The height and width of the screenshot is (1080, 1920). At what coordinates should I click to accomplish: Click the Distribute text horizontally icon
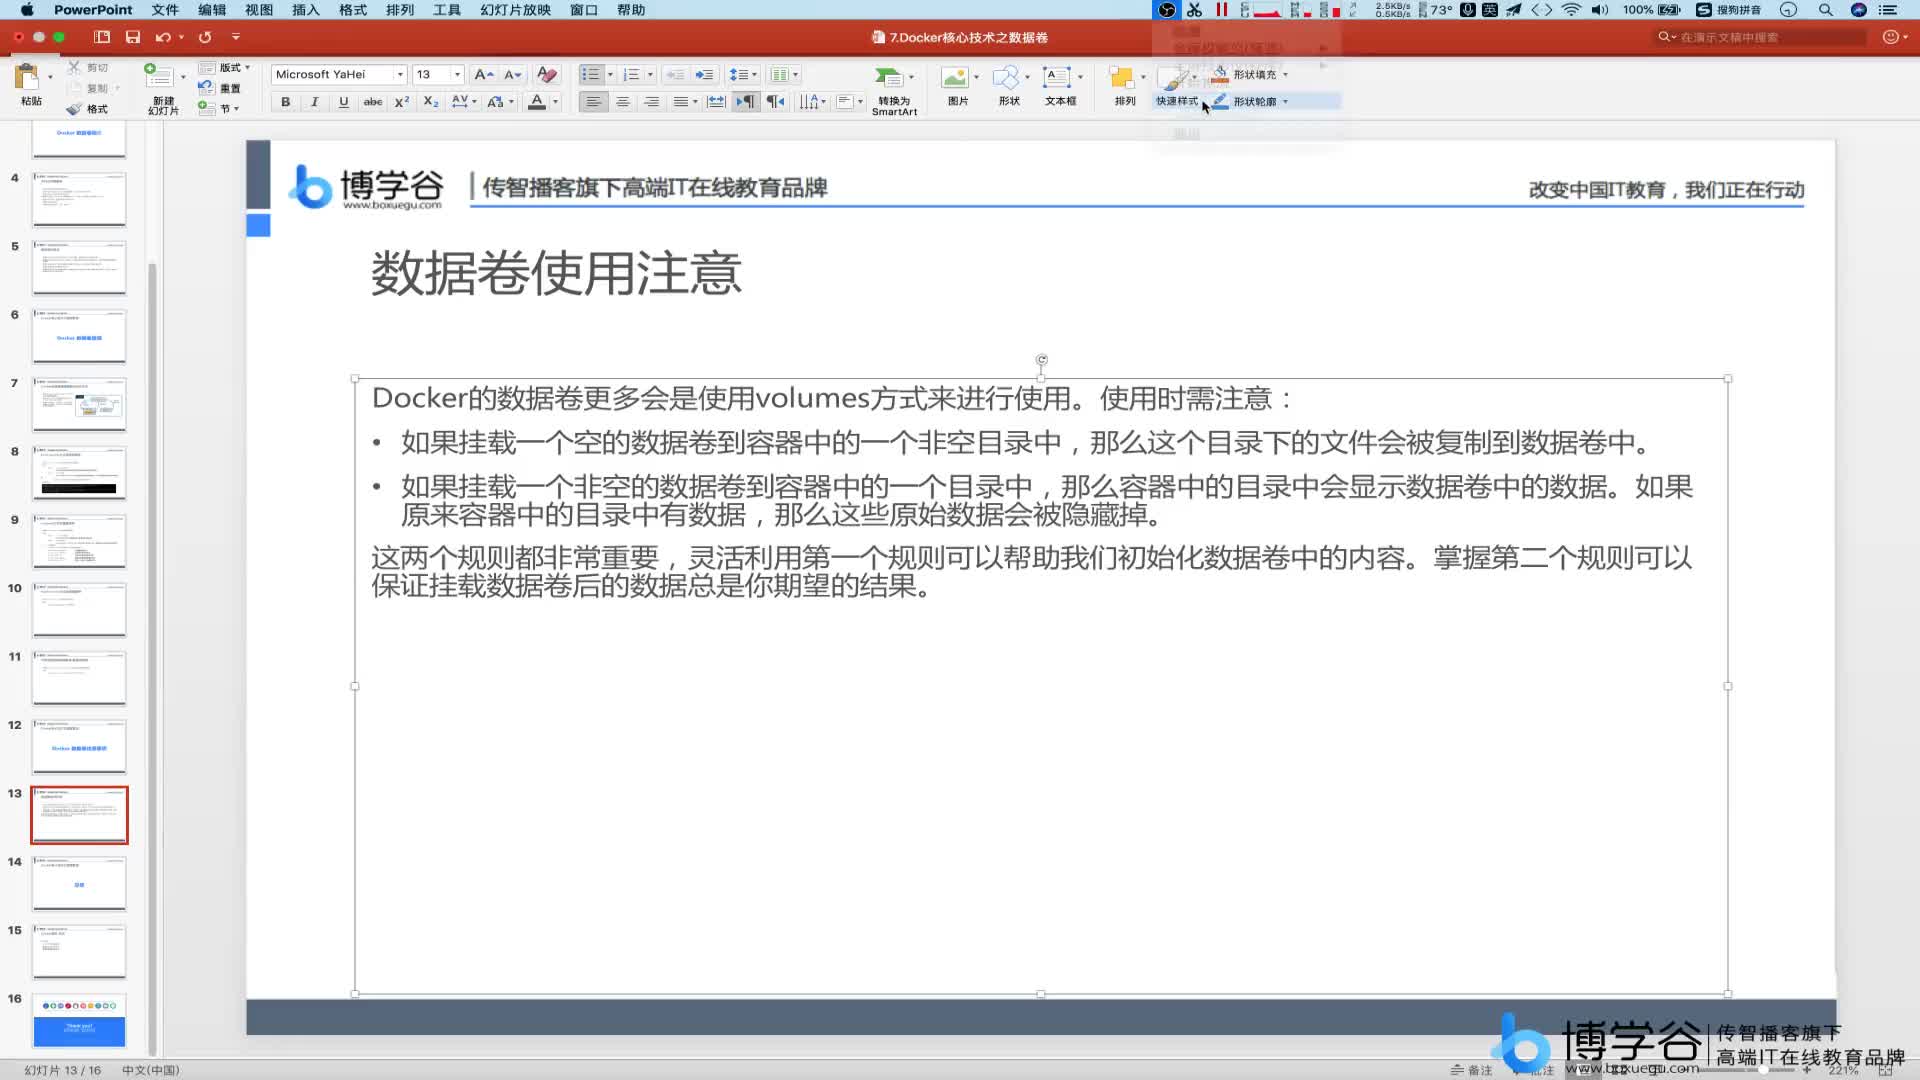pyautogui.click(x=716, y=102)
